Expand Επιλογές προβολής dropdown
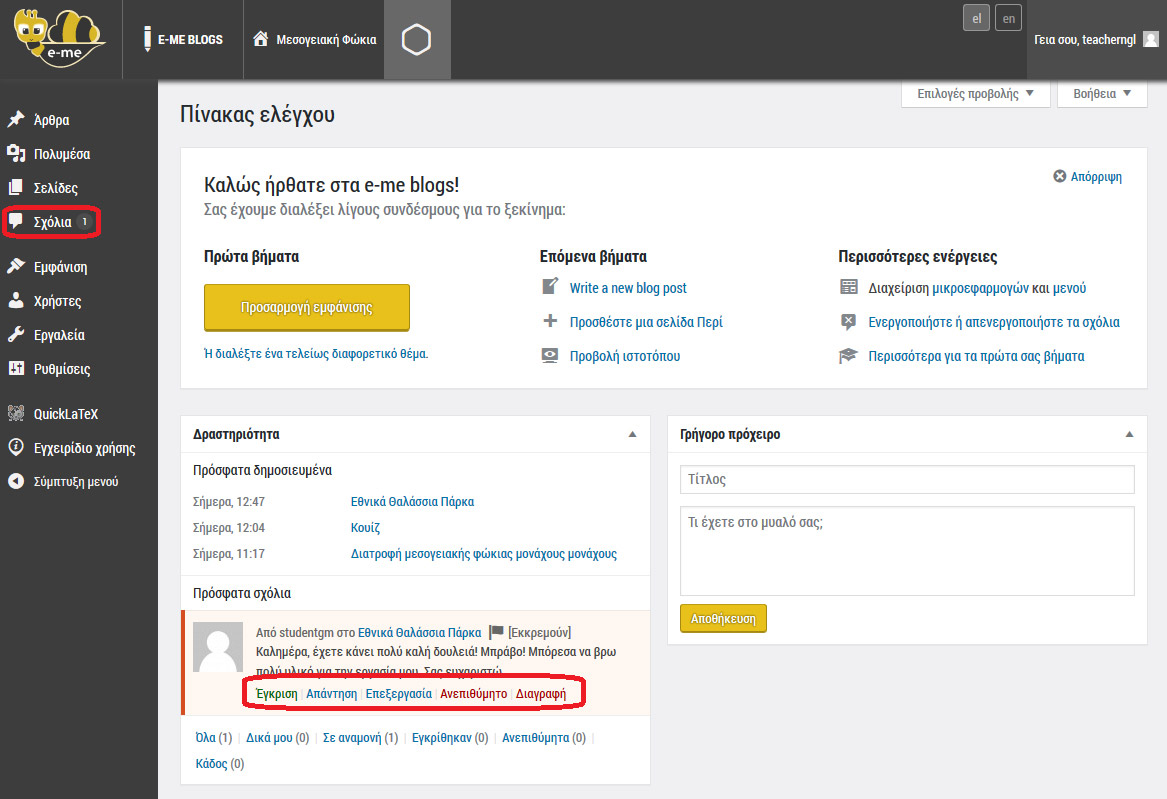 pyautogui.click(x=975, y=94)
